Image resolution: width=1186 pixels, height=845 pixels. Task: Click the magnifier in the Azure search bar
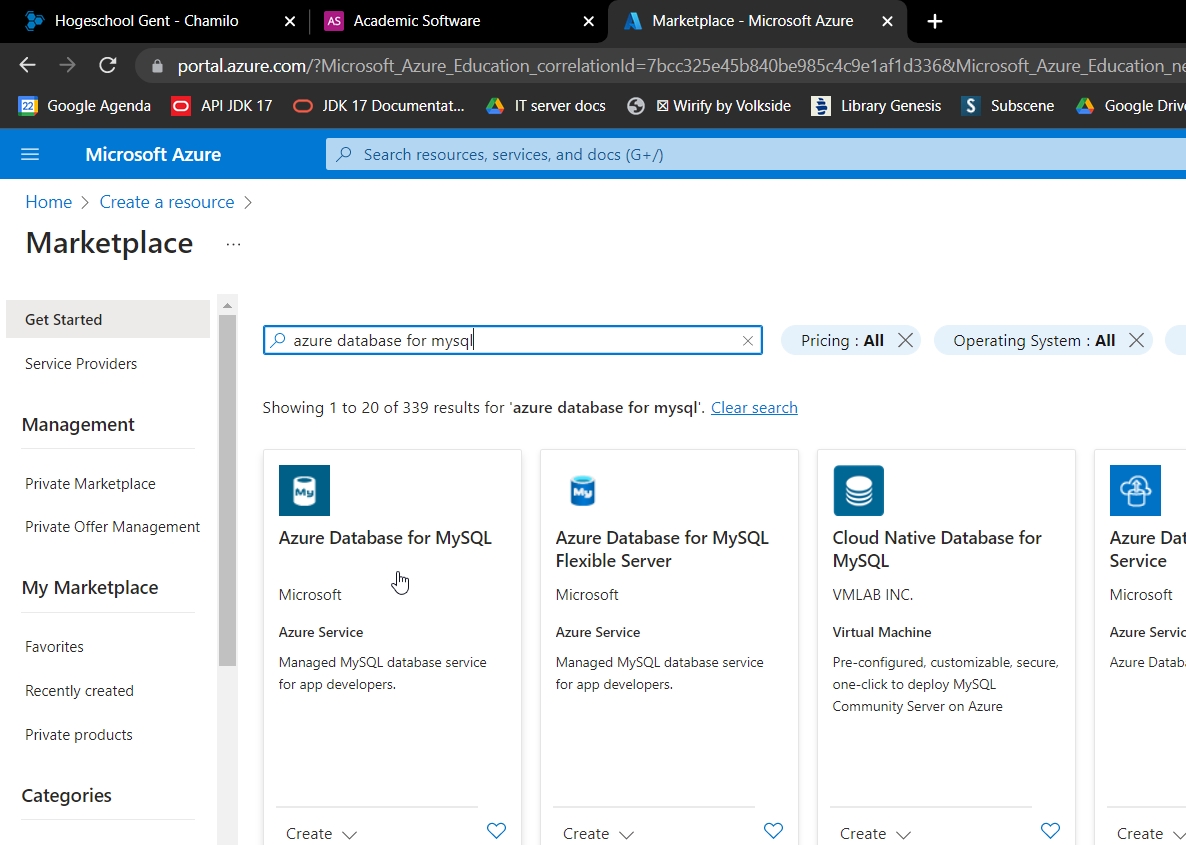344,154
